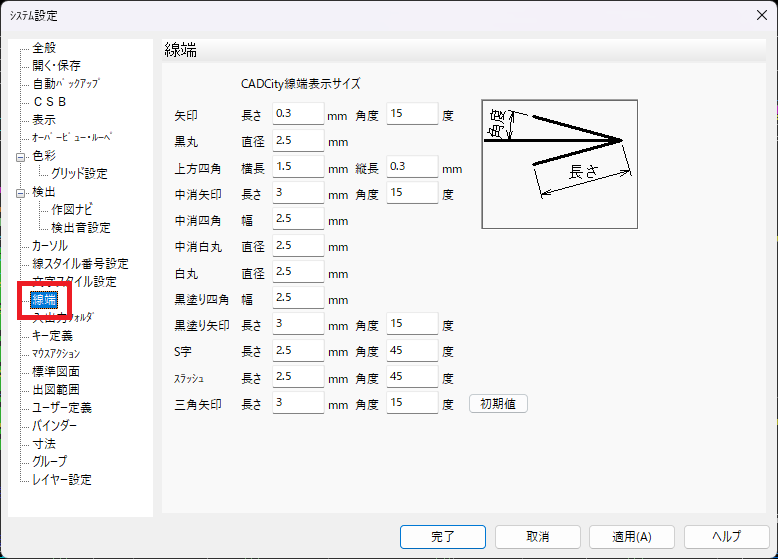Focus the 白丸 直径 field
The image size is (778, 559).
pyautogui.click(x=298, y=272)
